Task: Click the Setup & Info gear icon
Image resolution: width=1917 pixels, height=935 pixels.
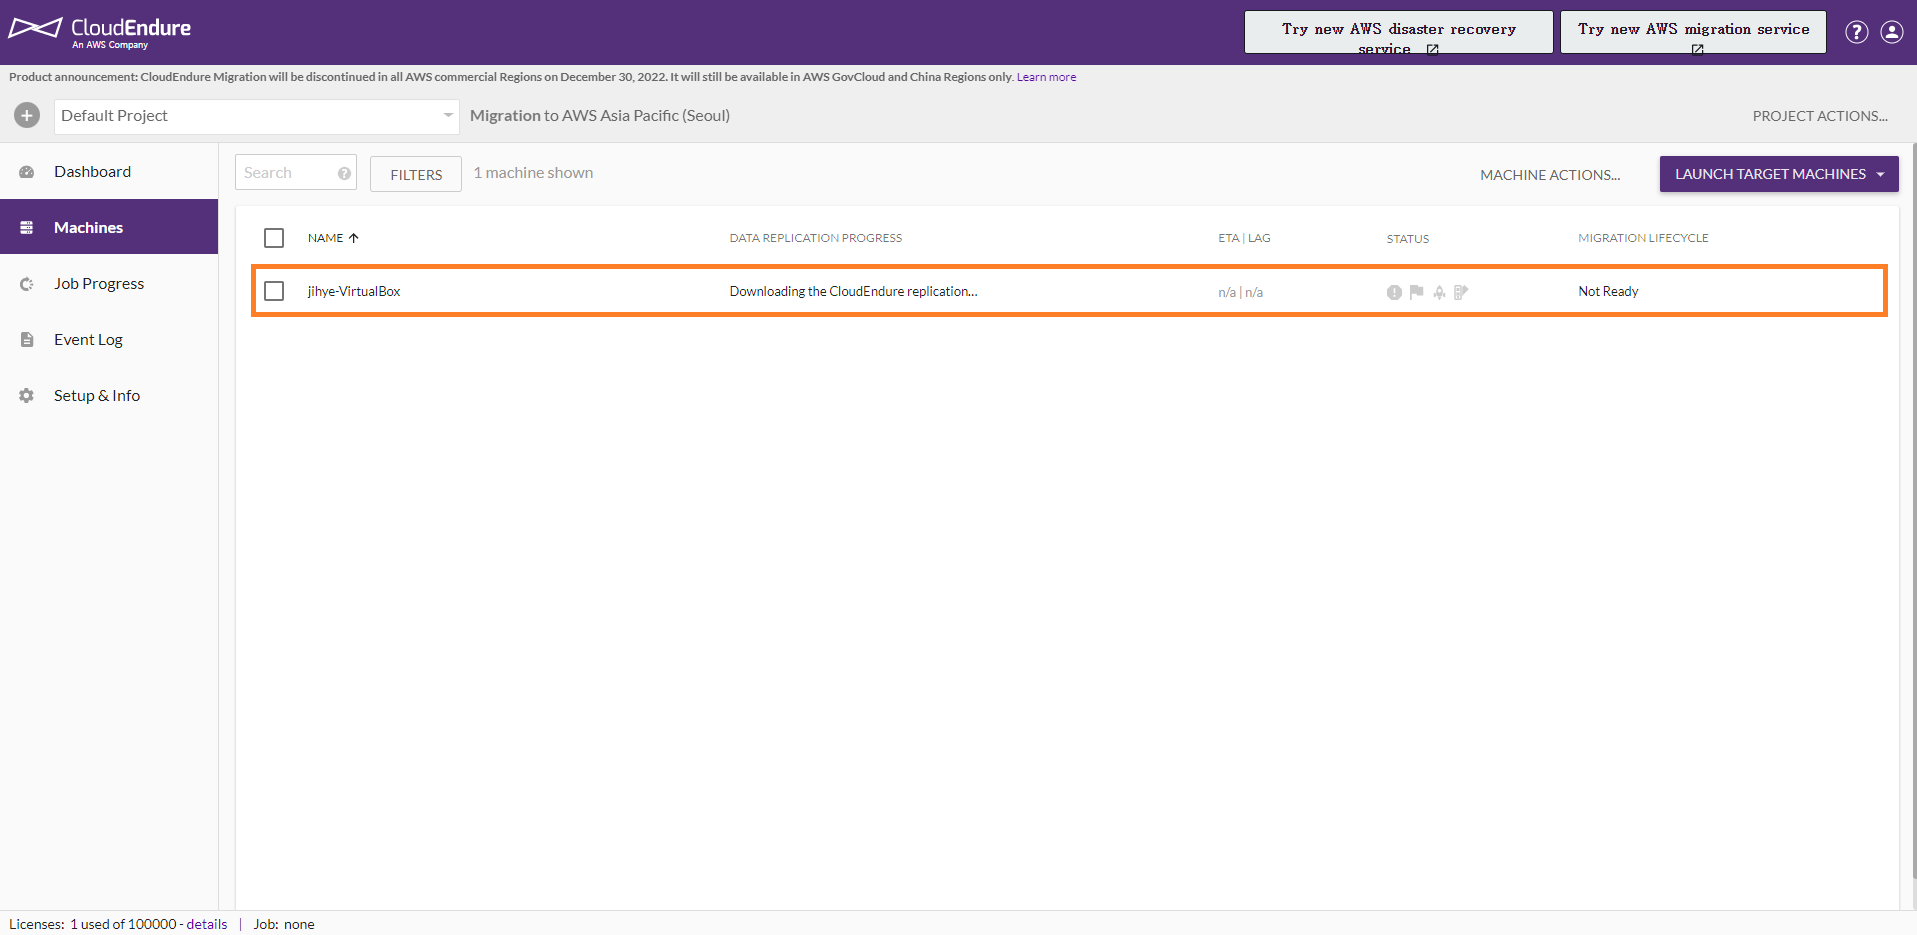Action: [x=27, y=396]
